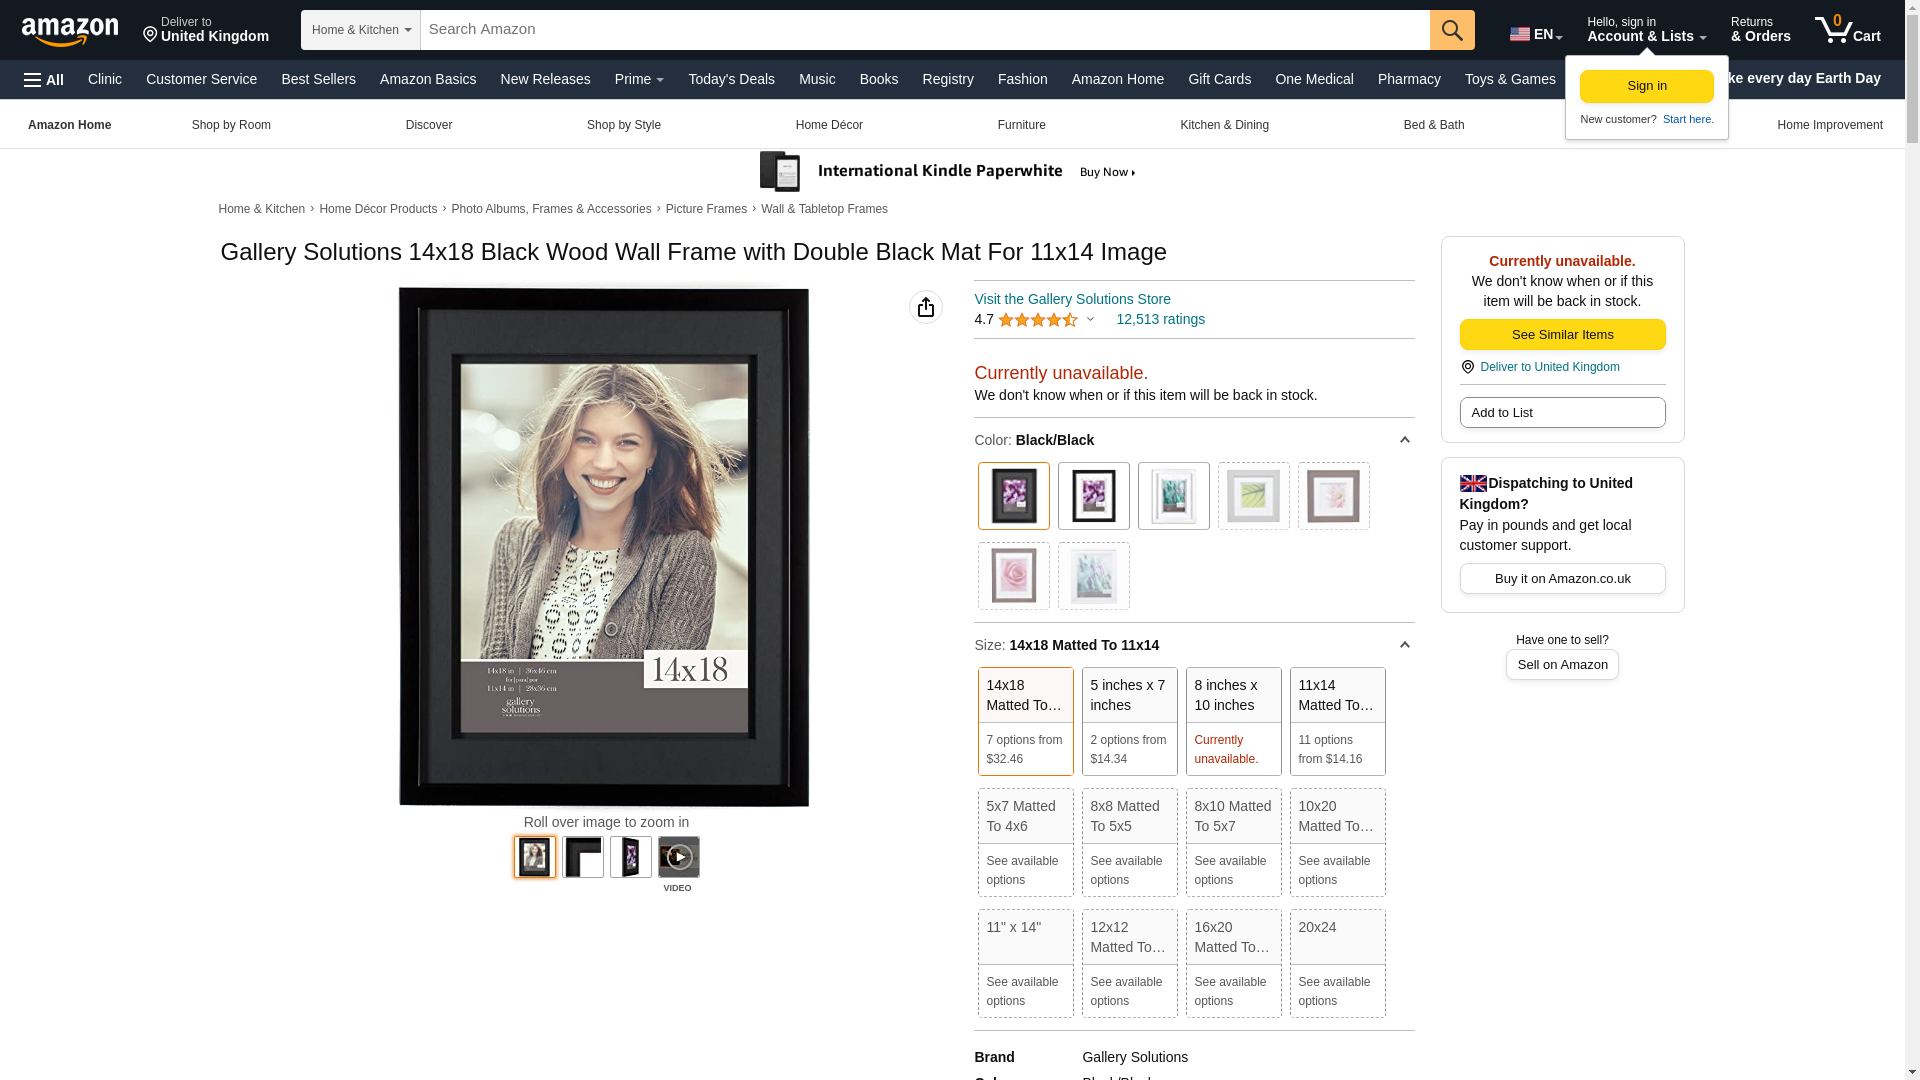Click the language flag EN selector

1535,34
